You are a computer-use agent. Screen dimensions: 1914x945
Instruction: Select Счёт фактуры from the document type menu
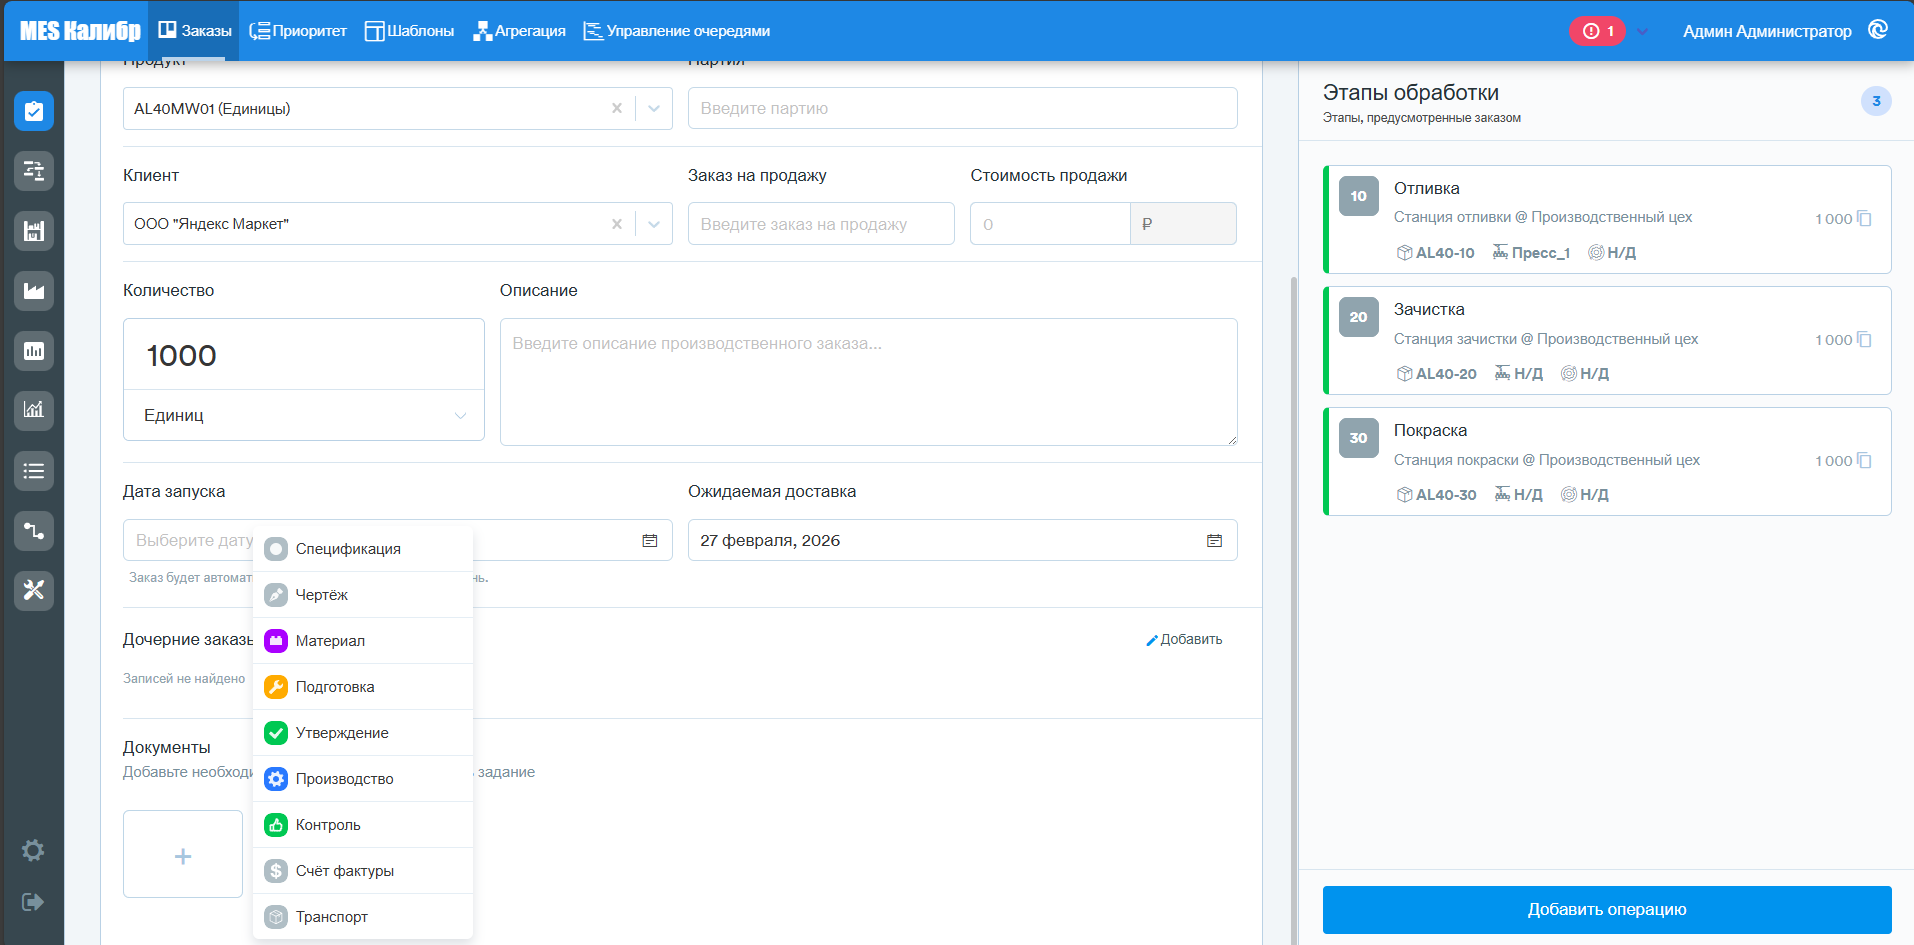pyautogui.click(x=363, y=871)
